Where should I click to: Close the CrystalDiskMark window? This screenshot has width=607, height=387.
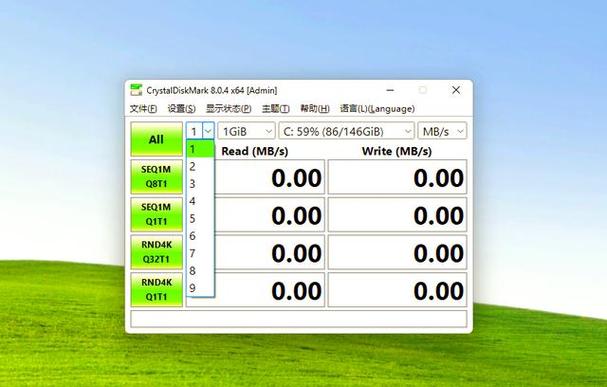tap(456, 90)
